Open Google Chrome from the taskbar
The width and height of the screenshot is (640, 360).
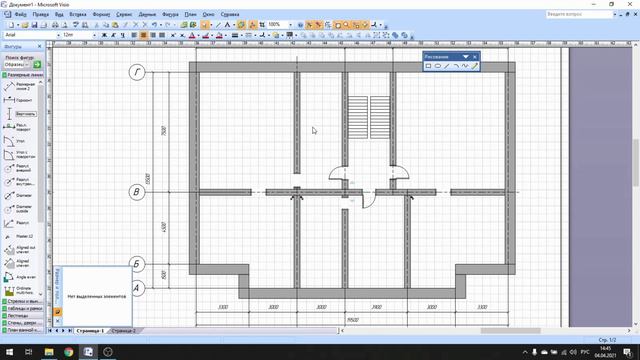point(69,352)
